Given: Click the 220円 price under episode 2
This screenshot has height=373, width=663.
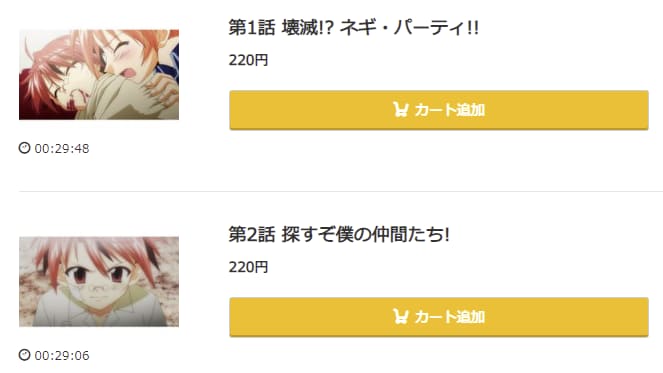Looking at the screenshot, I should tap(248, 267).
